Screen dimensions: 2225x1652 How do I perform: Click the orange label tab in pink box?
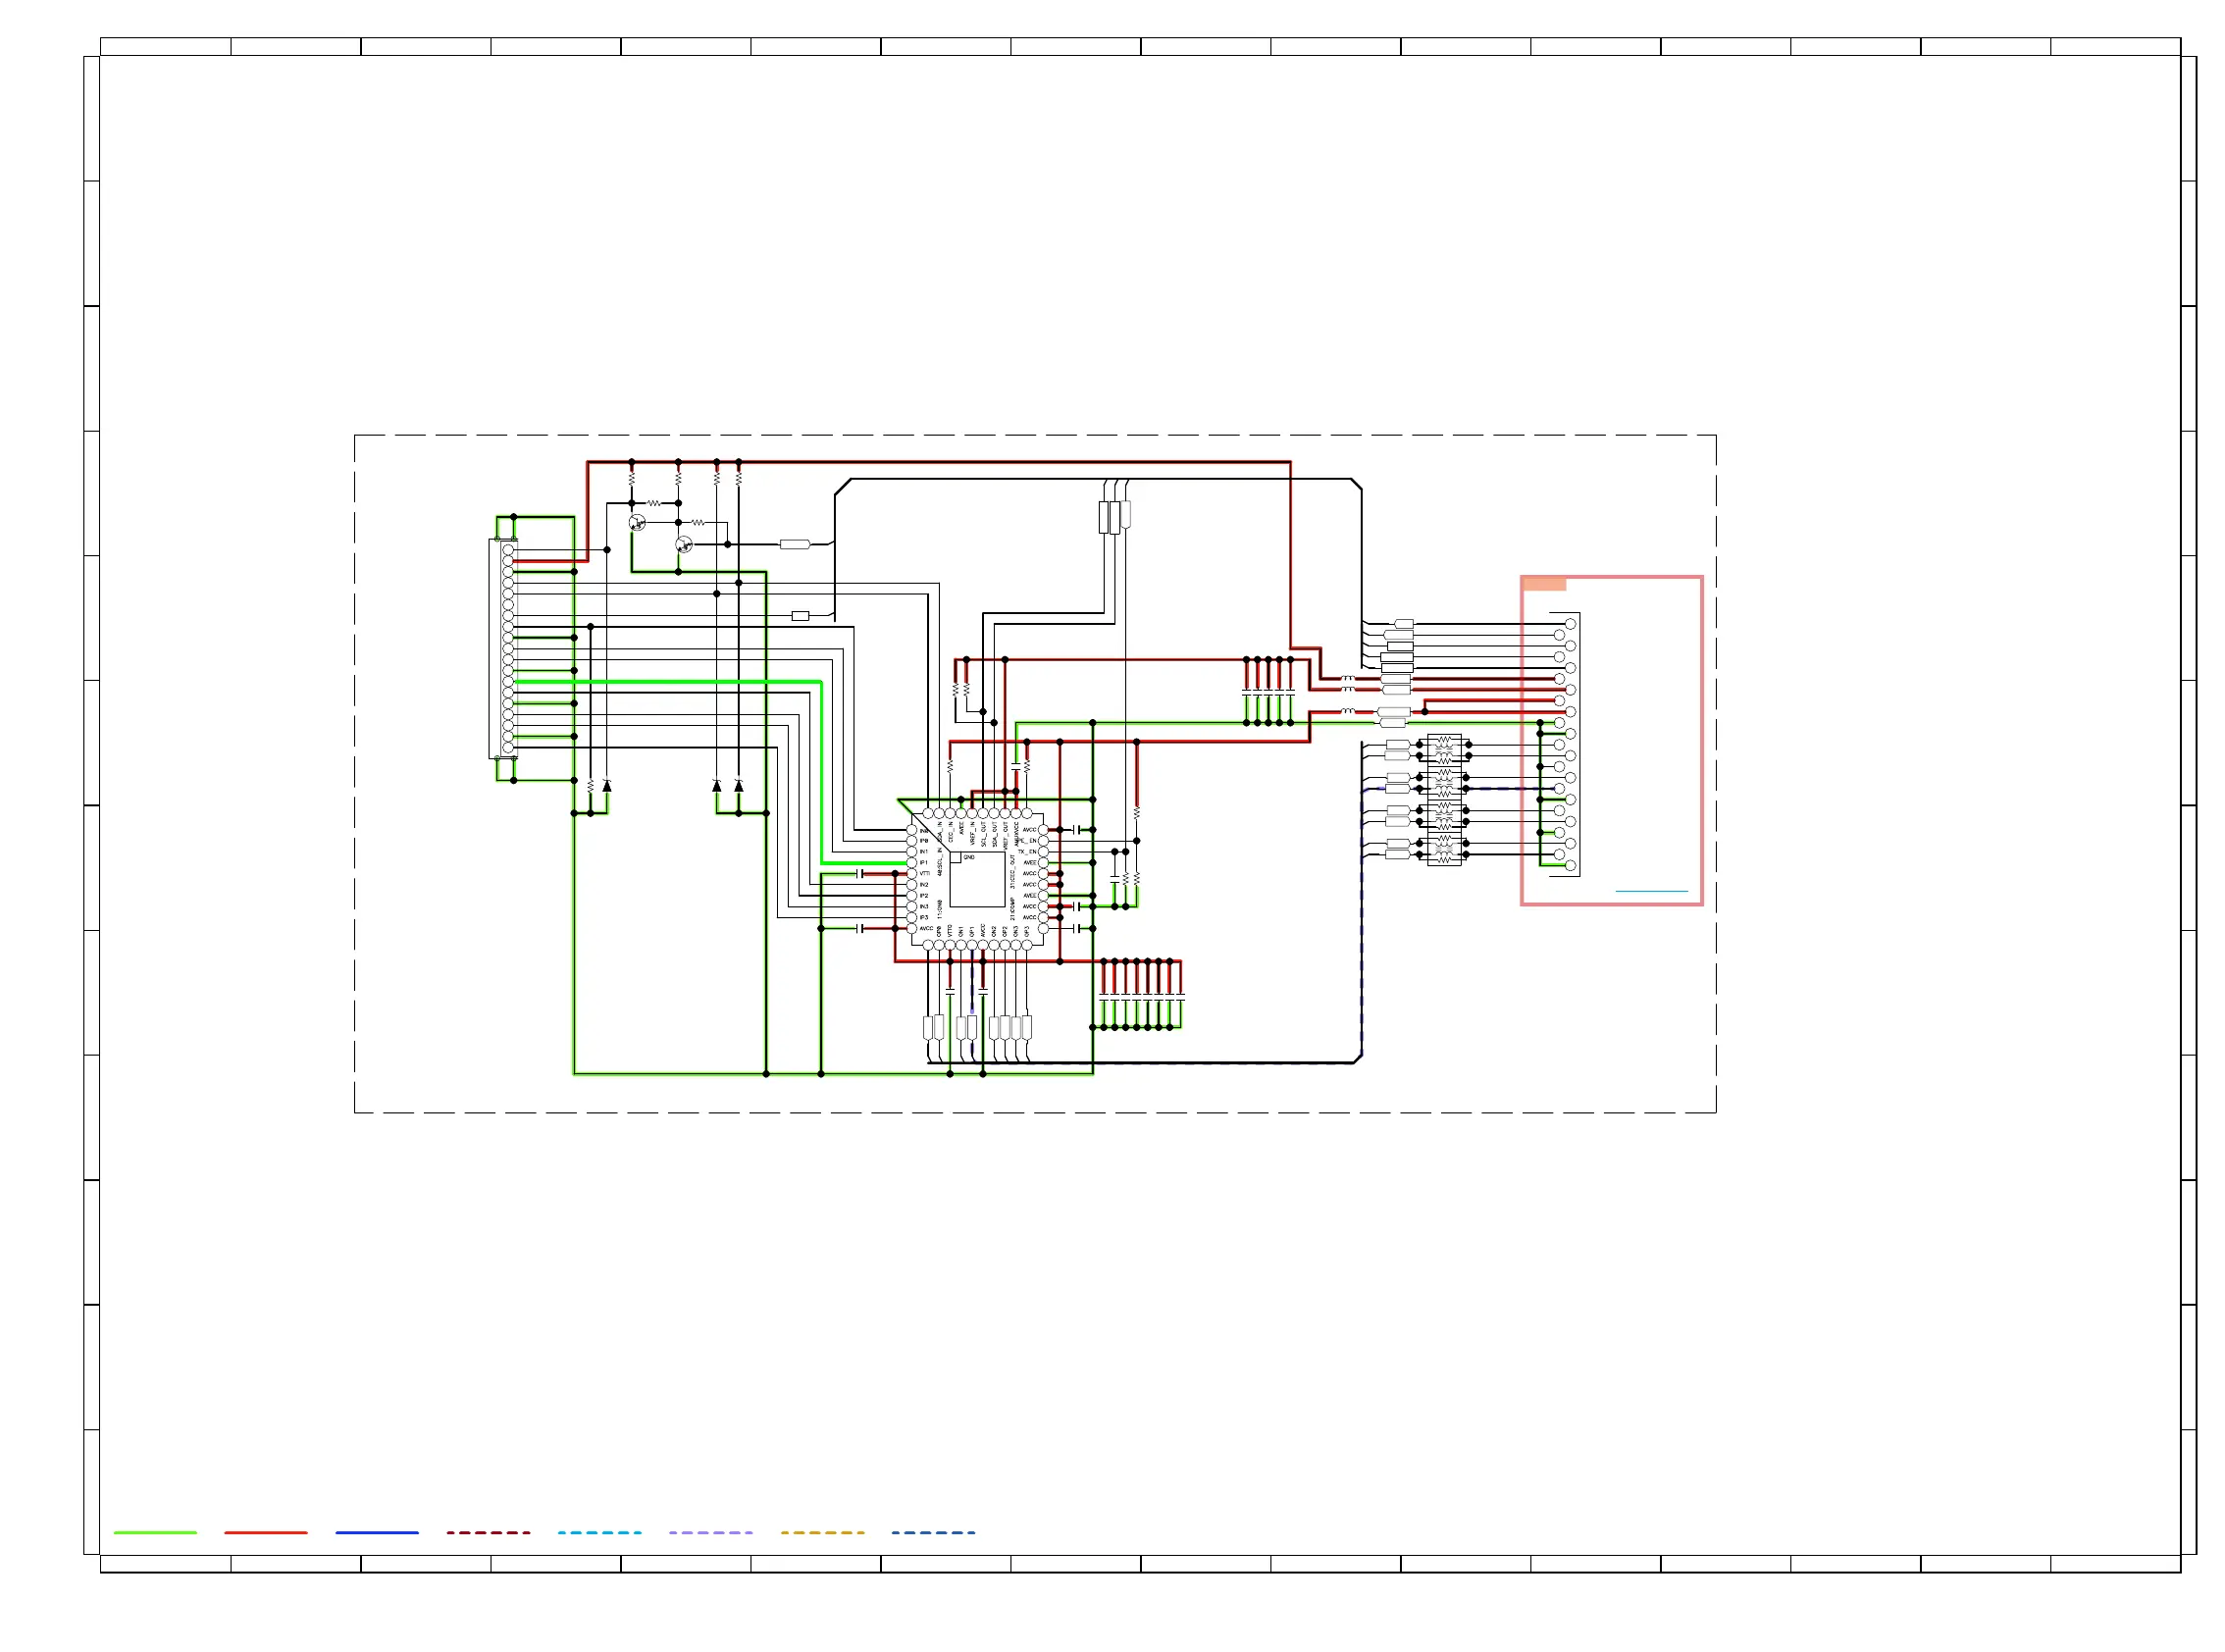click(1544, 584)
